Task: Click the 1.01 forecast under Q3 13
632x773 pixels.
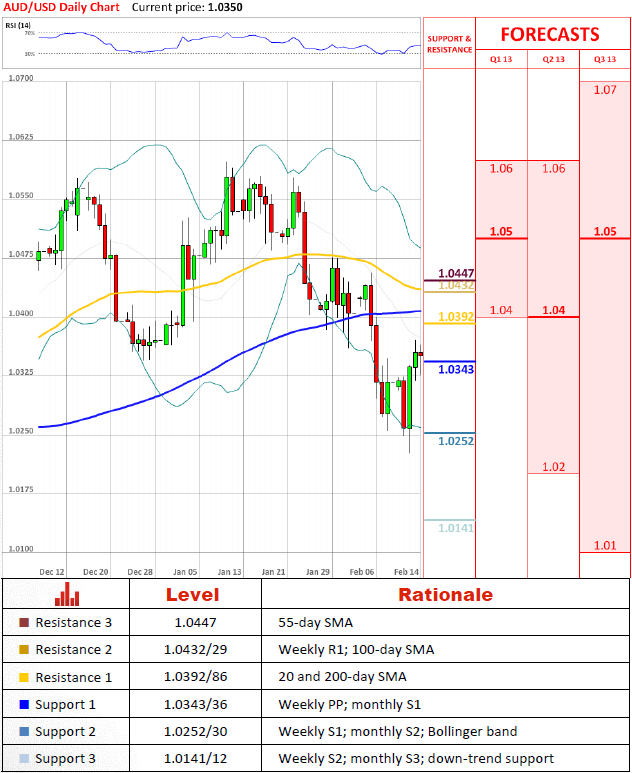Action: pyautogui.click(x=605, y=545)
